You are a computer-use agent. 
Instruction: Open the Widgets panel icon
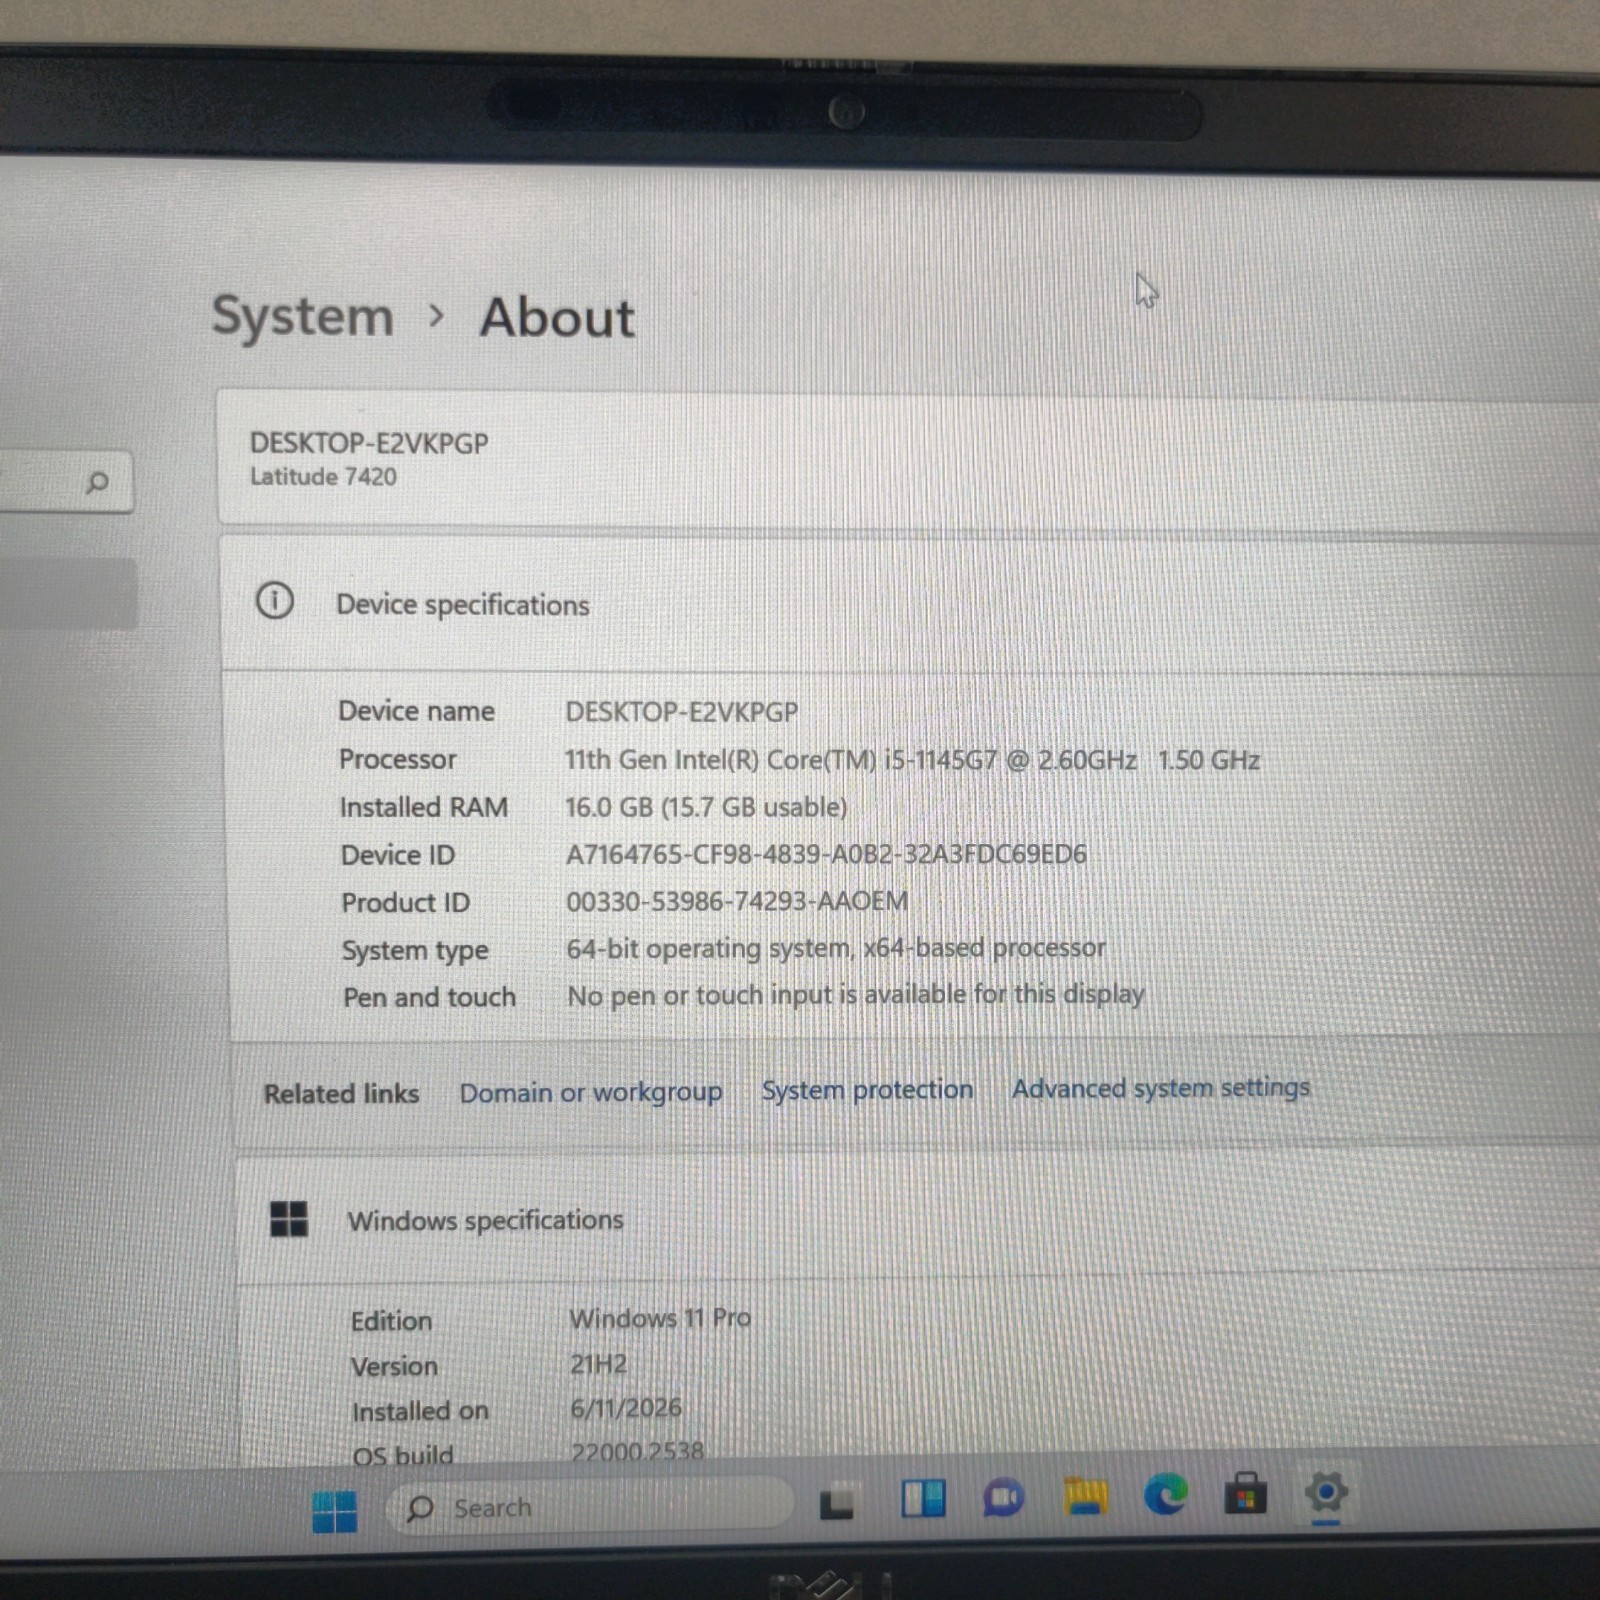pos(923,1498)
